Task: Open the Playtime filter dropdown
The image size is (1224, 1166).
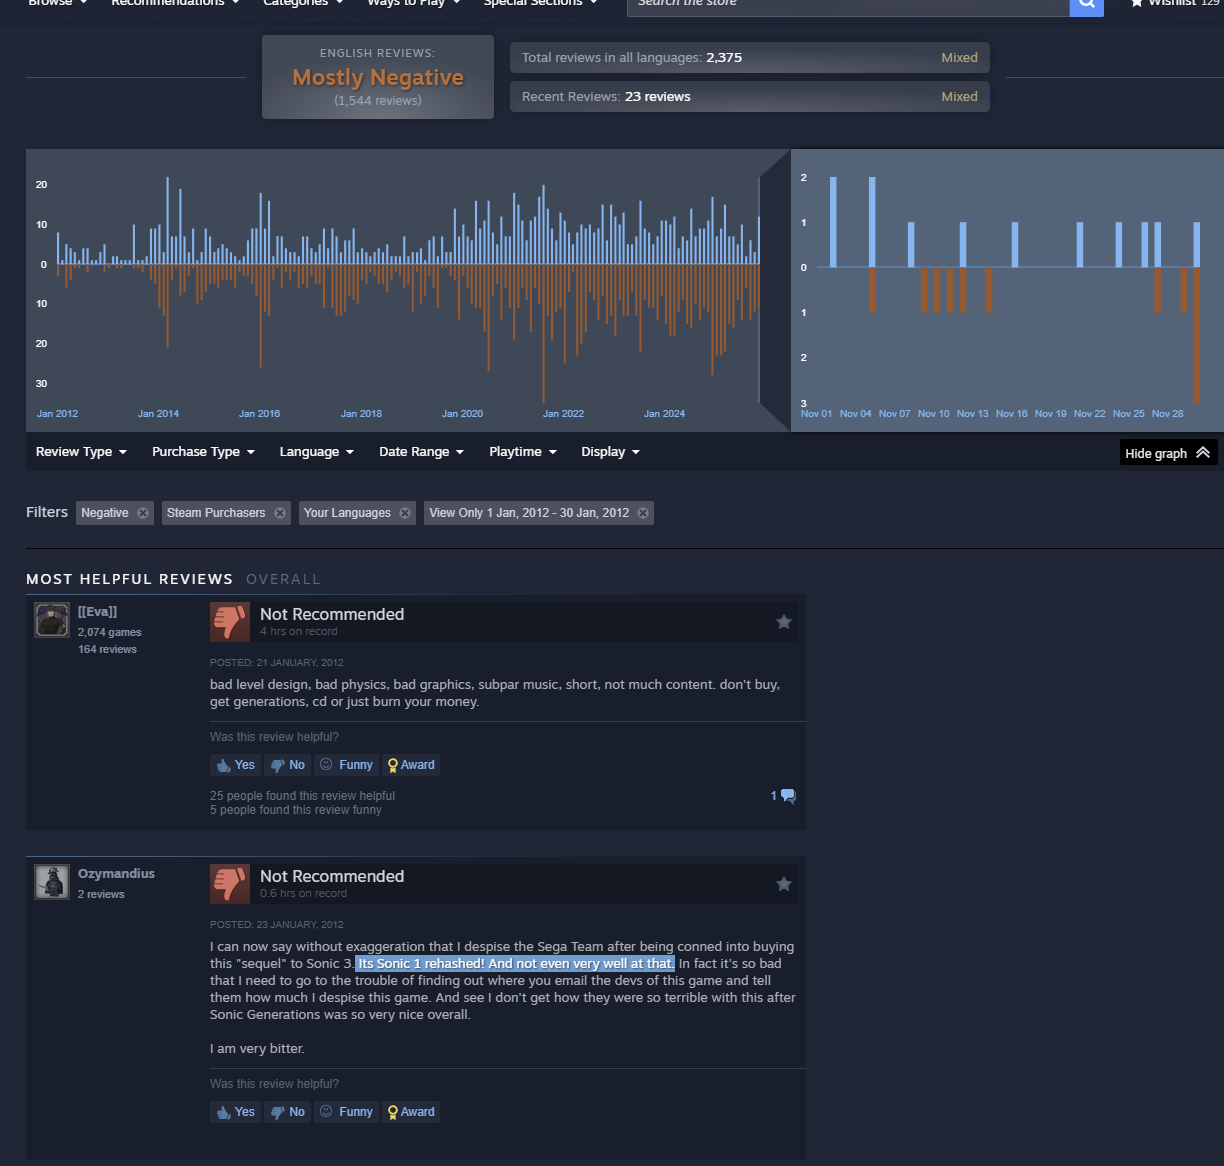Action: [522, 452]
